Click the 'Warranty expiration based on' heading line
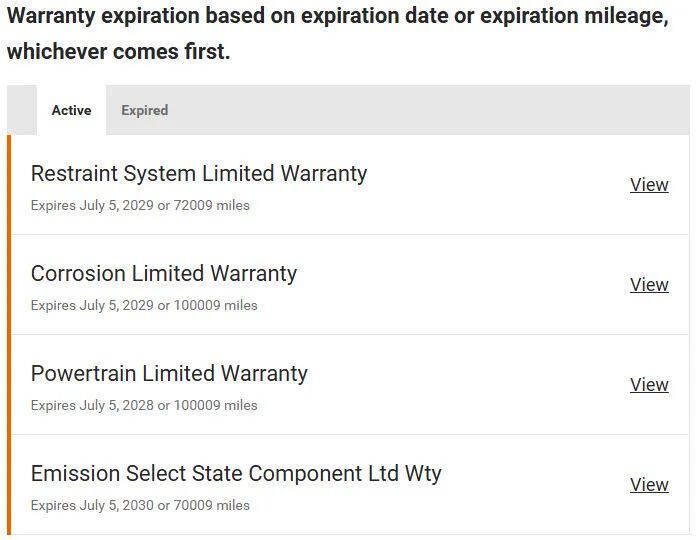This screenshot has width=696, height=540. [337, 18]
